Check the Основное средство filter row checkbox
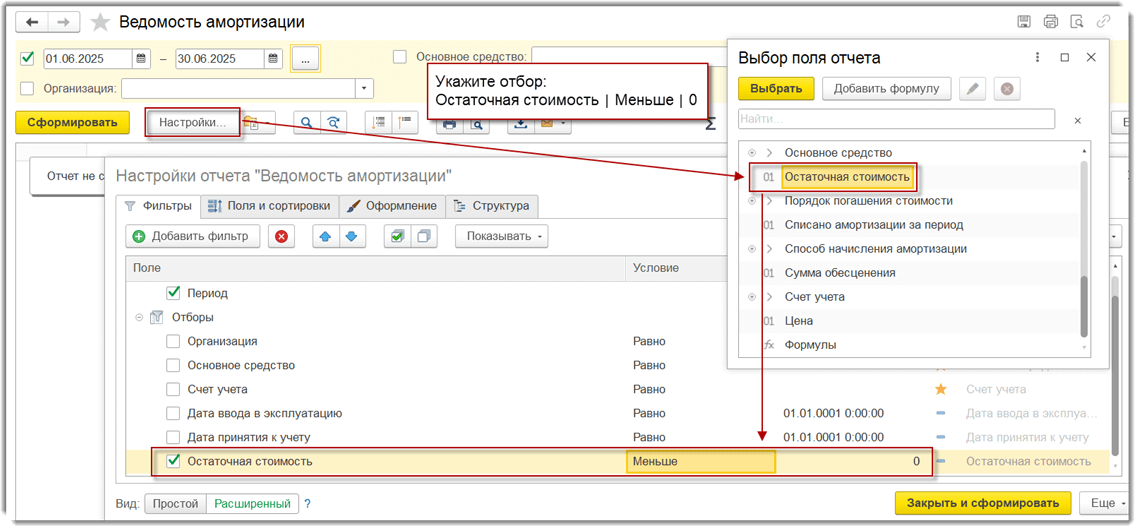1135x527 pixels. click(x=173, y=365)
